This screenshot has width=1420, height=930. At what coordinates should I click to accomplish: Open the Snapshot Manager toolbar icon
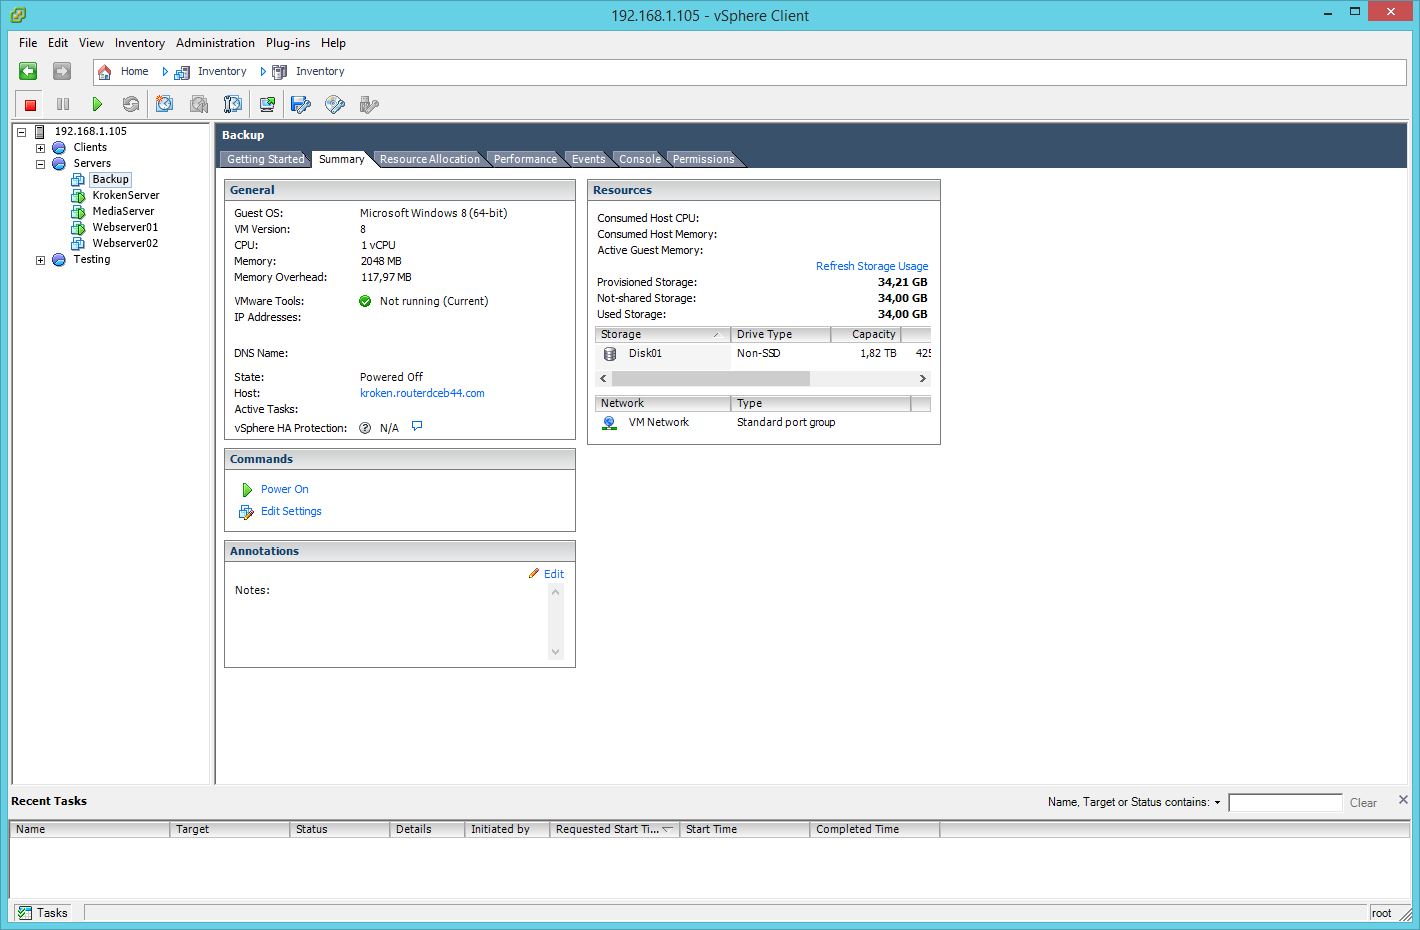(233, 104)
